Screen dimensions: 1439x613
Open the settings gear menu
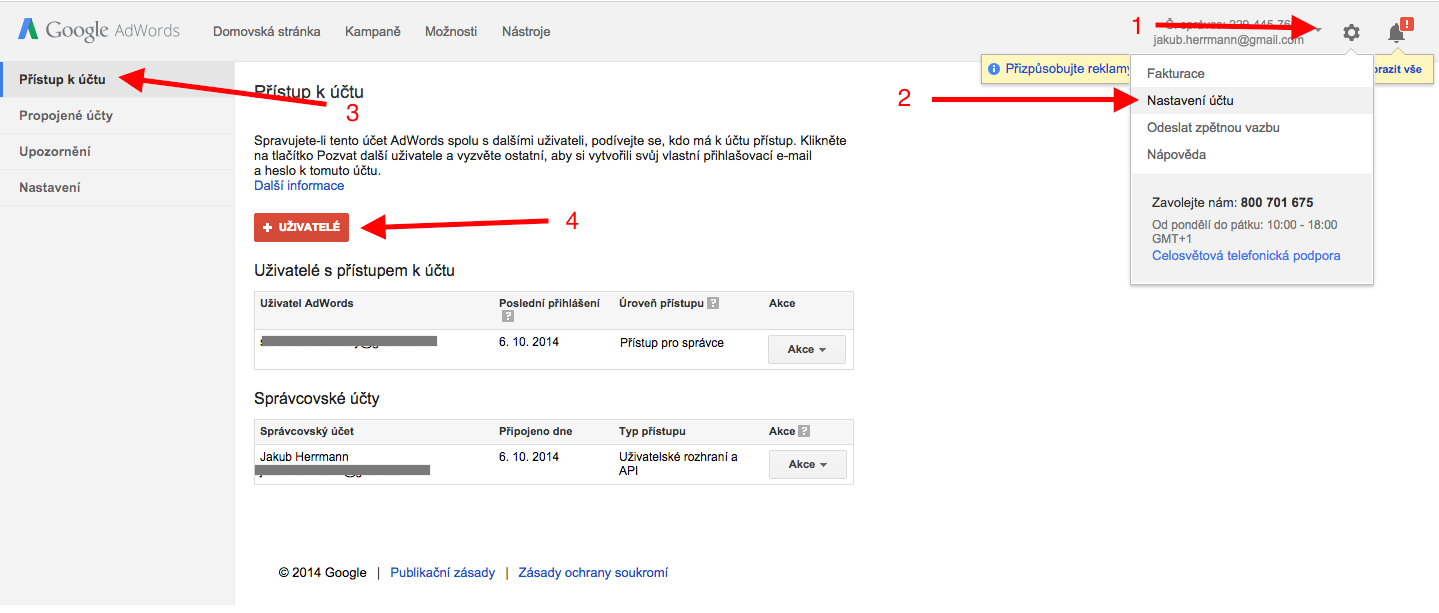click(1351, 32)
